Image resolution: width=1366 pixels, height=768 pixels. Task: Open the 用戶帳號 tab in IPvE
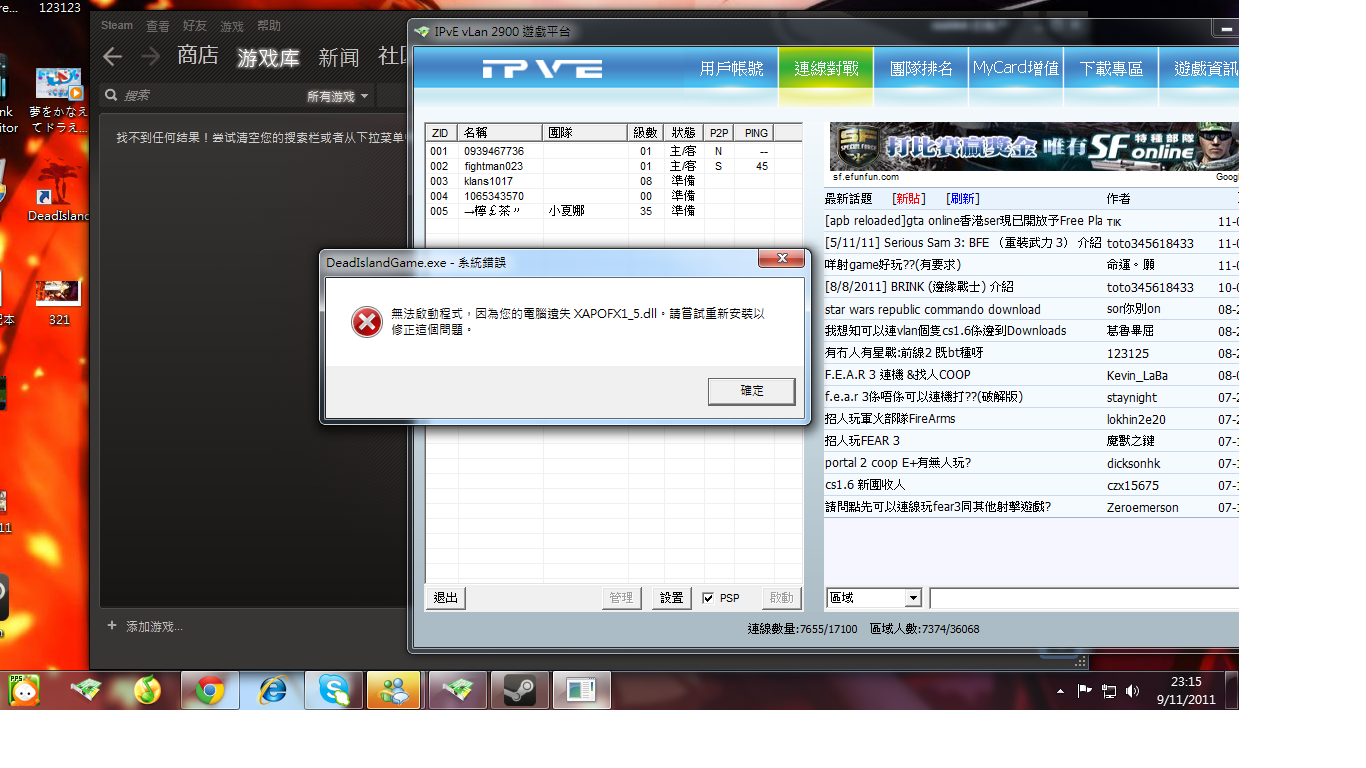point(731,69)
